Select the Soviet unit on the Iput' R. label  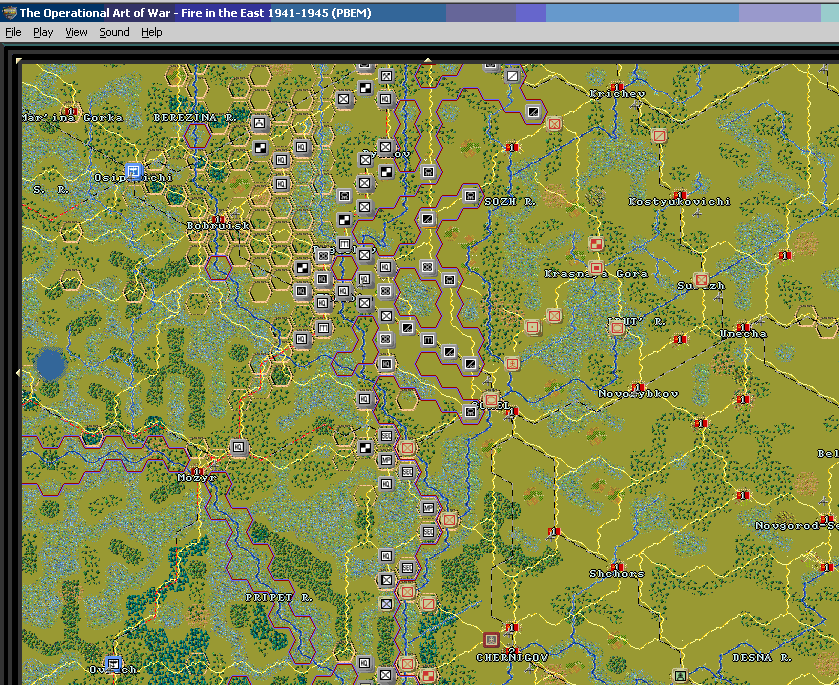point(617,327)
